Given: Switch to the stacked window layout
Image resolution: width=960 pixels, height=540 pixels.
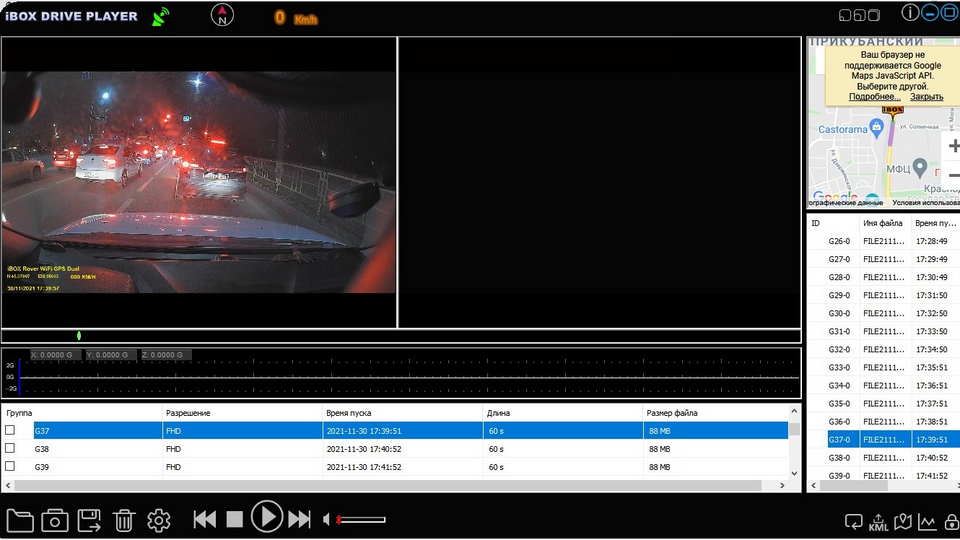Looking at the screenshot, I should [874, 15].
